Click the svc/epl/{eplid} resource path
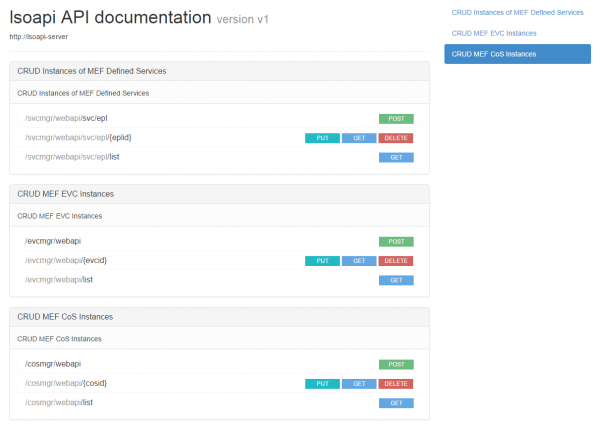 tap(78, 138)
